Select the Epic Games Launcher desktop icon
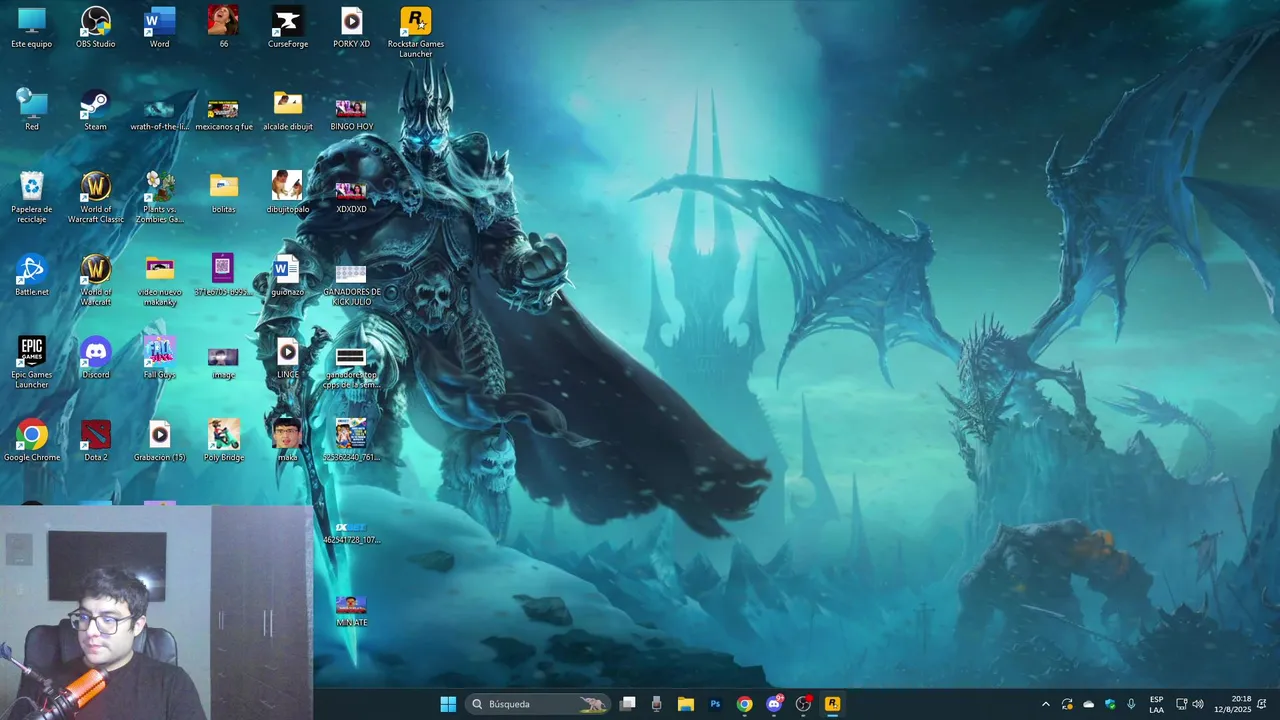The height and width of the screenshot is (720, 1280). point(32,362)
